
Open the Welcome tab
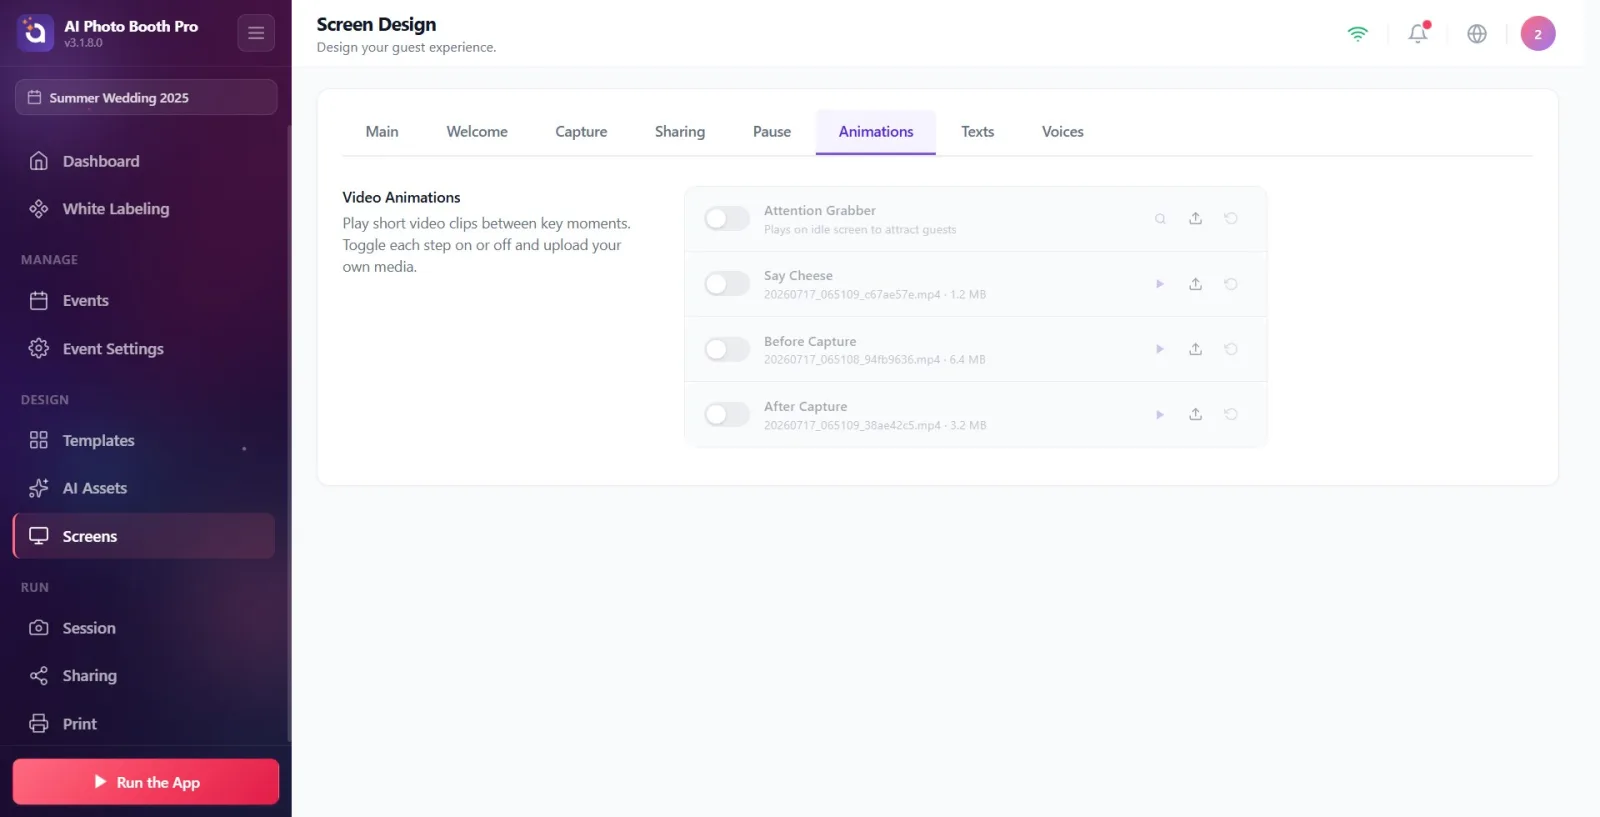click(477, 132)
